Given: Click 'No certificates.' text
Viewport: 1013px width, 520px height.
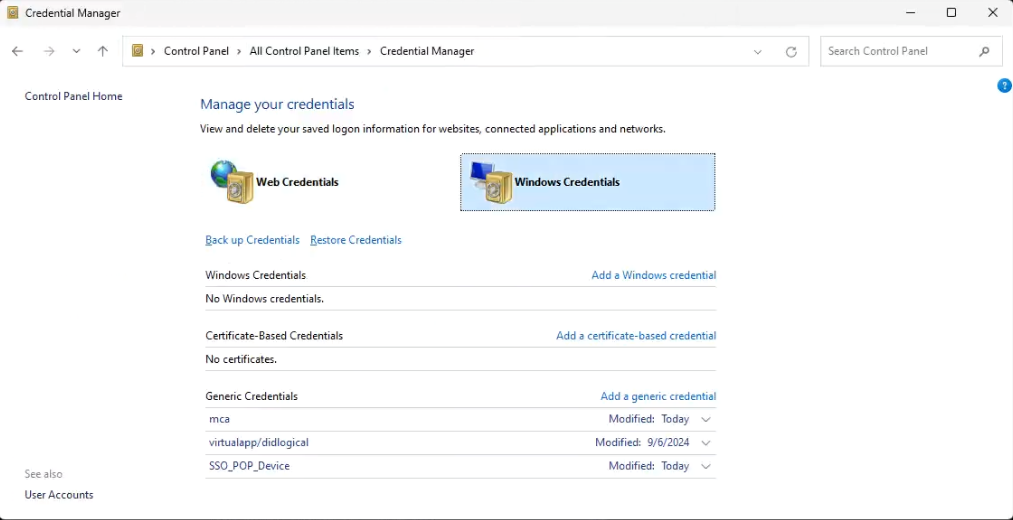Looking at the screenshot, I should 241,359.
